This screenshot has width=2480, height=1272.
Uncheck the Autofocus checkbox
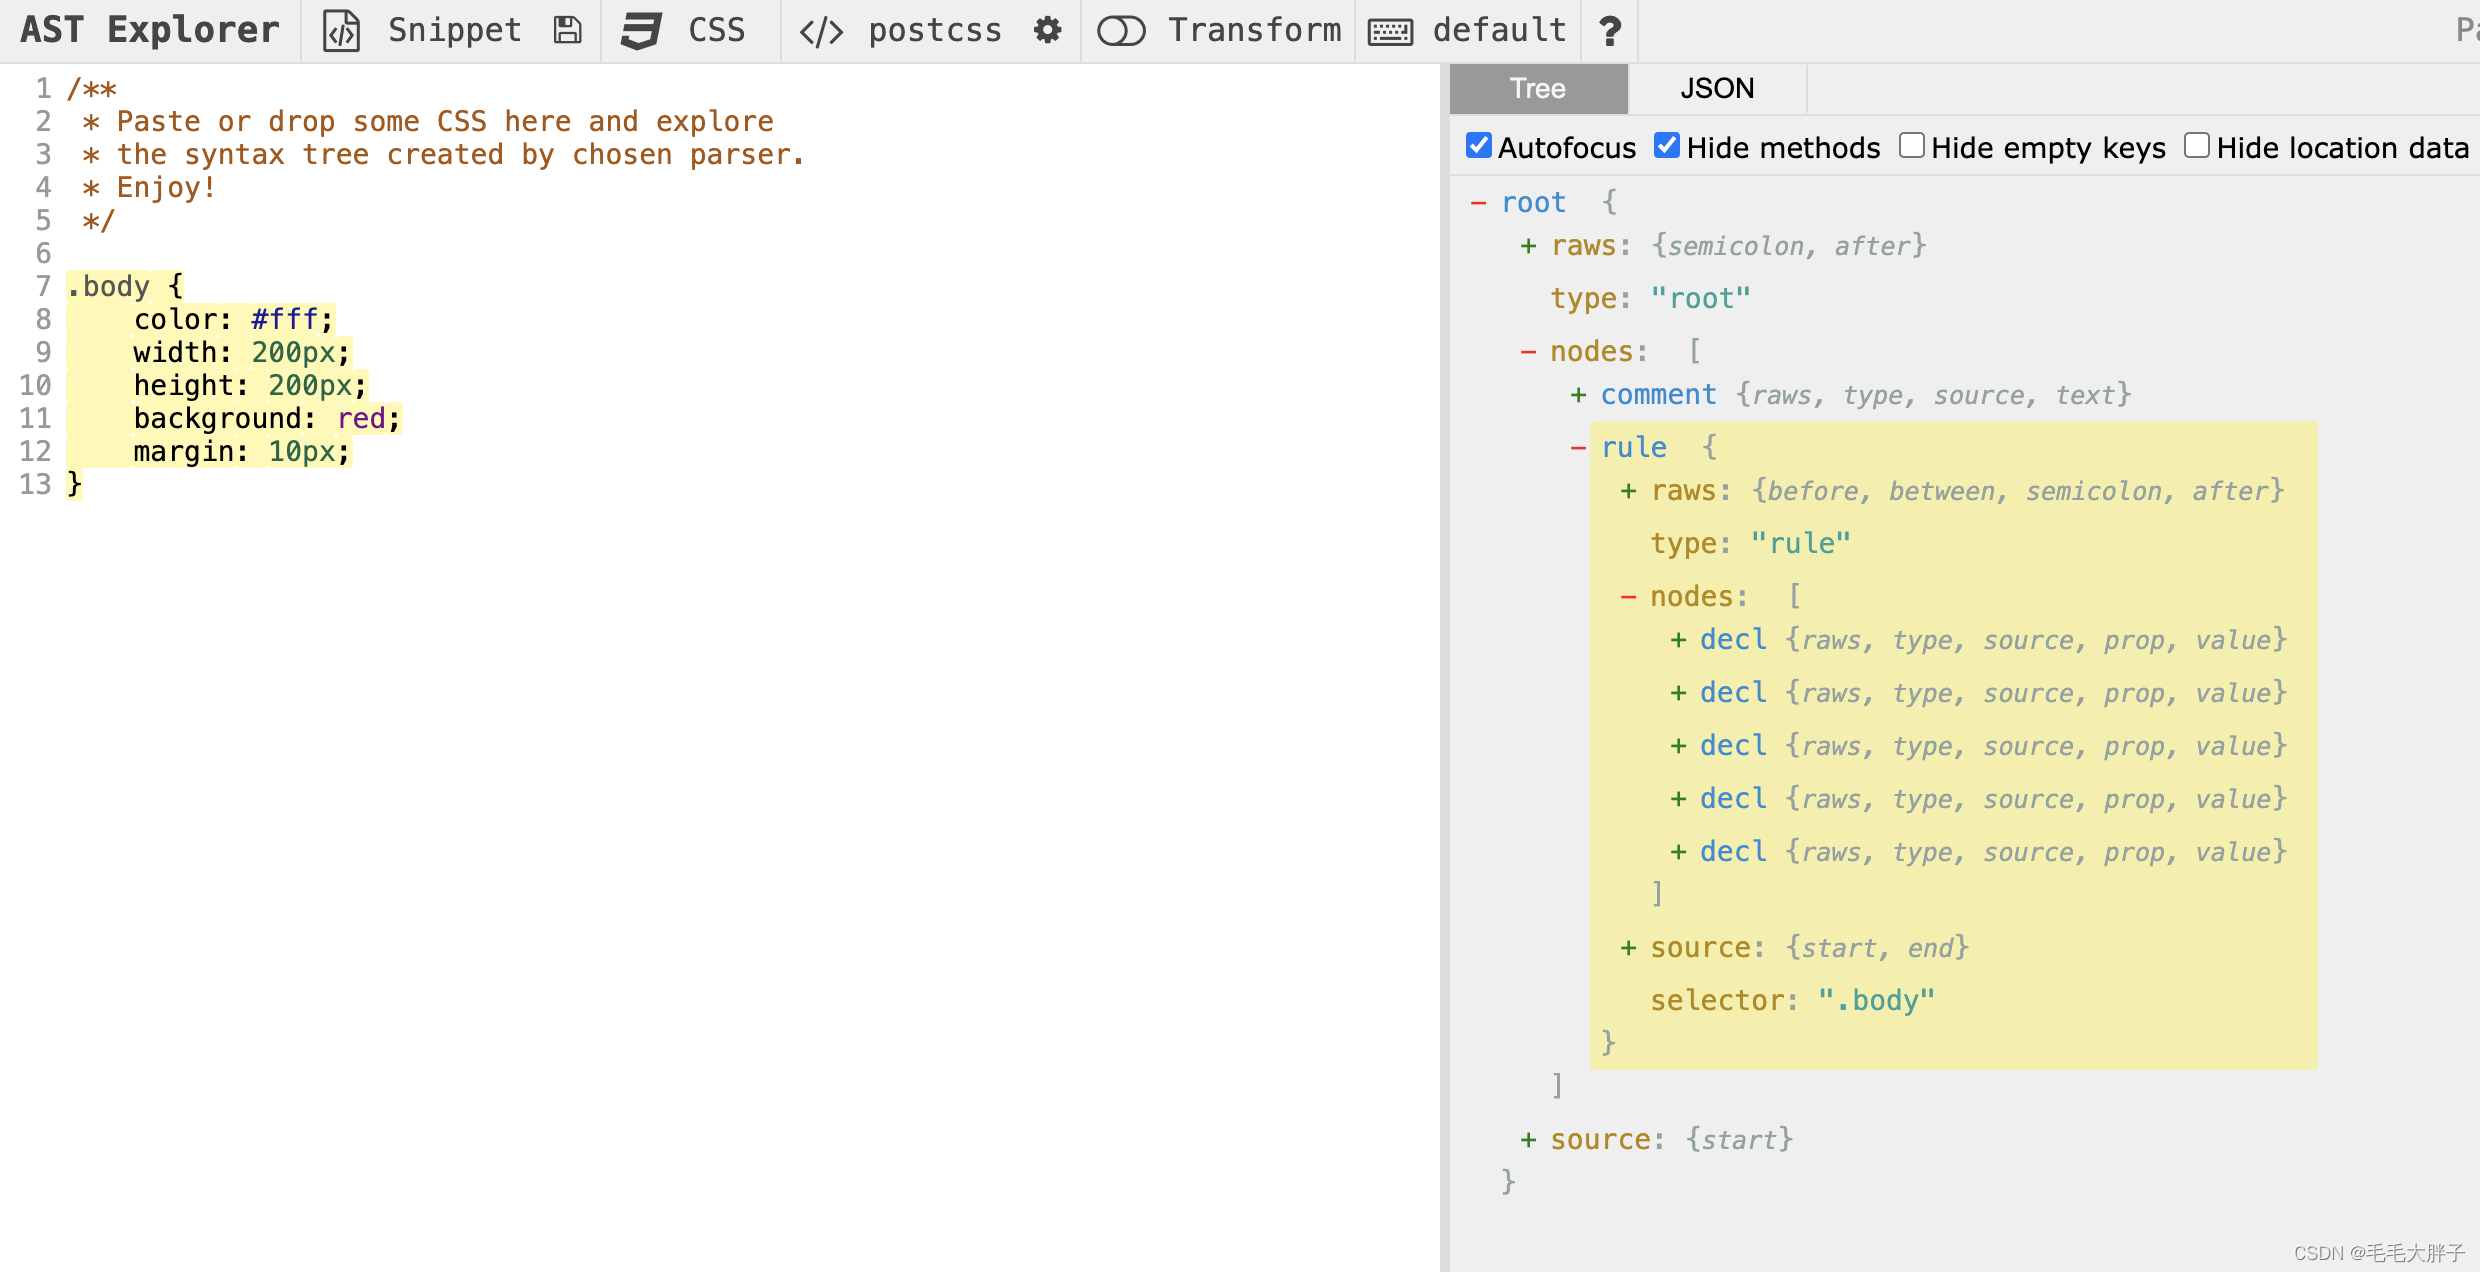[x=1478, y=146]
